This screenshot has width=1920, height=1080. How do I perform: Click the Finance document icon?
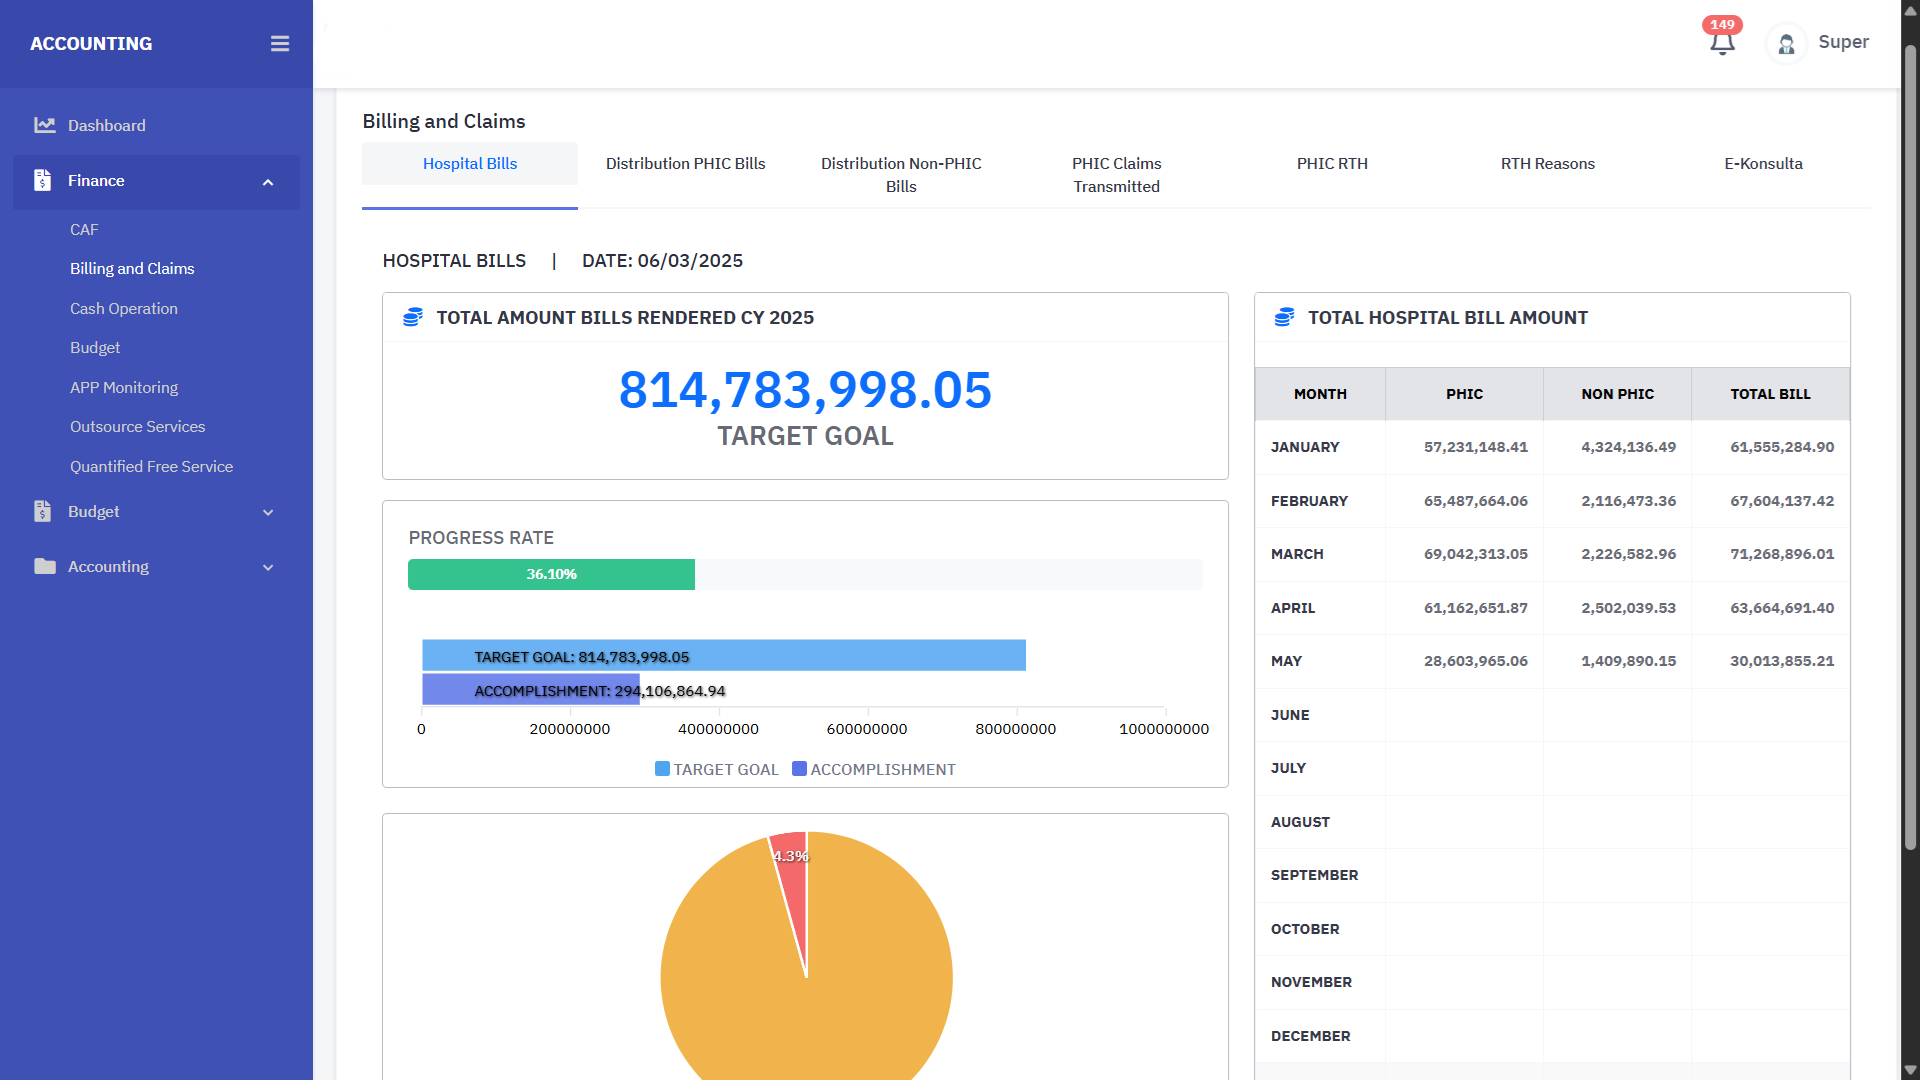[42, 180]
